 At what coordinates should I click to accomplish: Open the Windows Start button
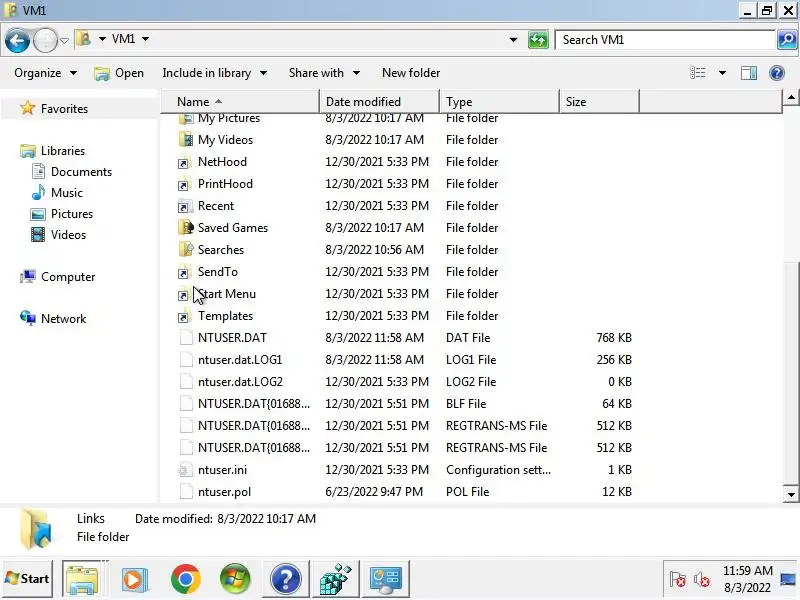[28, 579]
